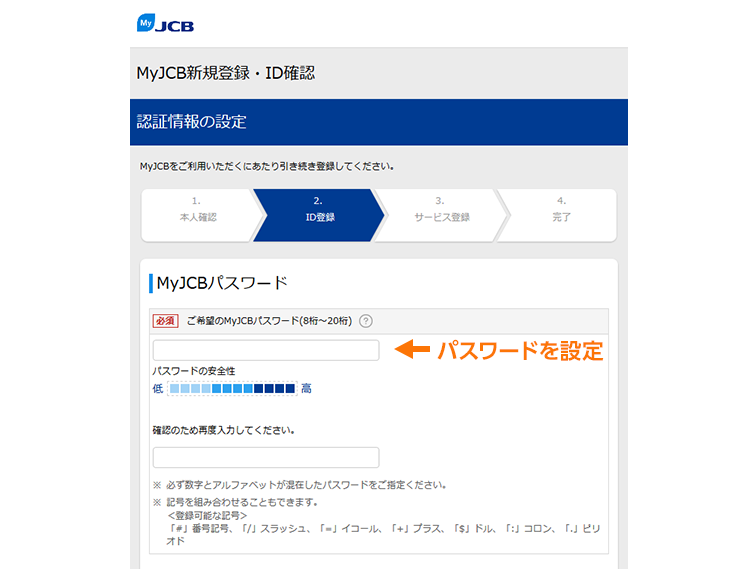Click the 低 strength label

[158, 388]
